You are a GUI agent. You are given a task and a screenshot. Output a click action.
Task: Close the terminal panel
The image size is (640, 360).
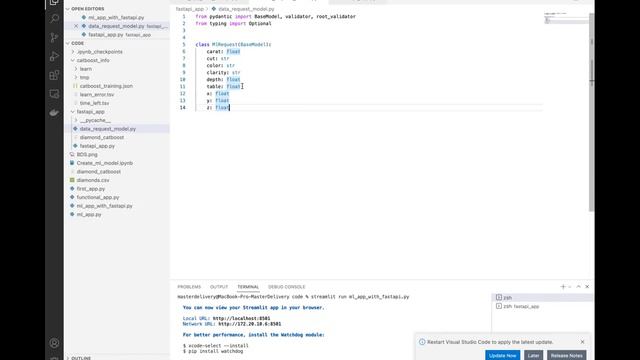click(x=587, y=287)
